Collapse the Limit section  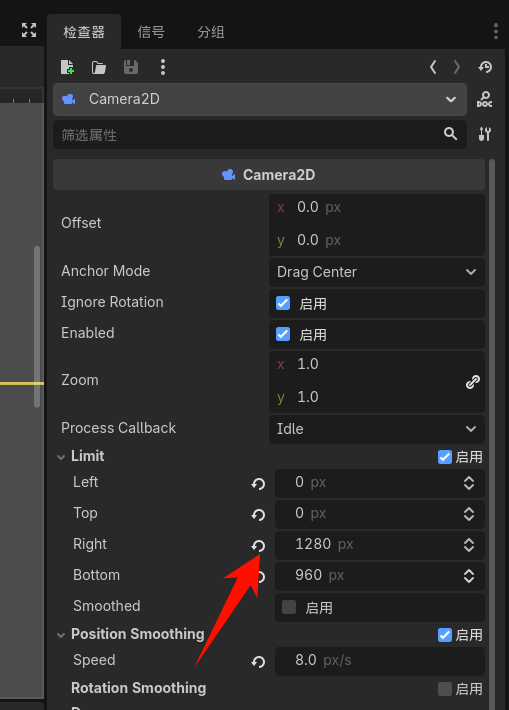61,457
